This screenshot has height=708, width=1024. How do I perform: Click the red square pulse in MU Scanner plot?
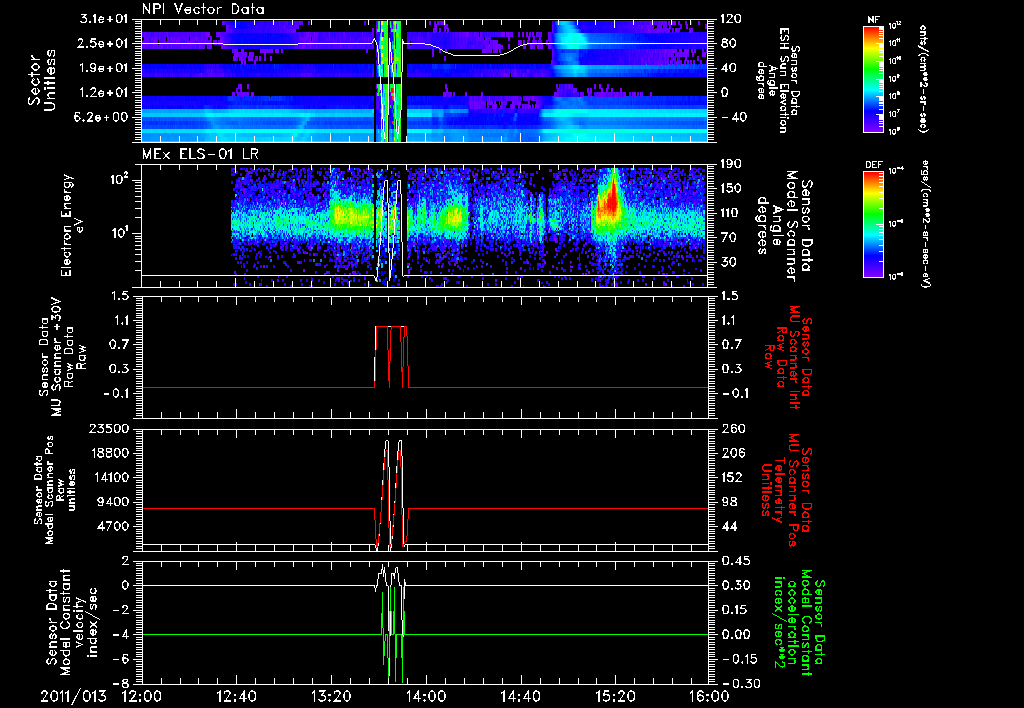(x=391, y=356)
